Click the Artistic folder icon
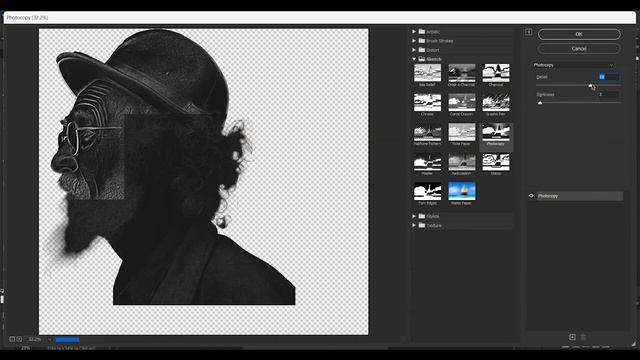 422,31
